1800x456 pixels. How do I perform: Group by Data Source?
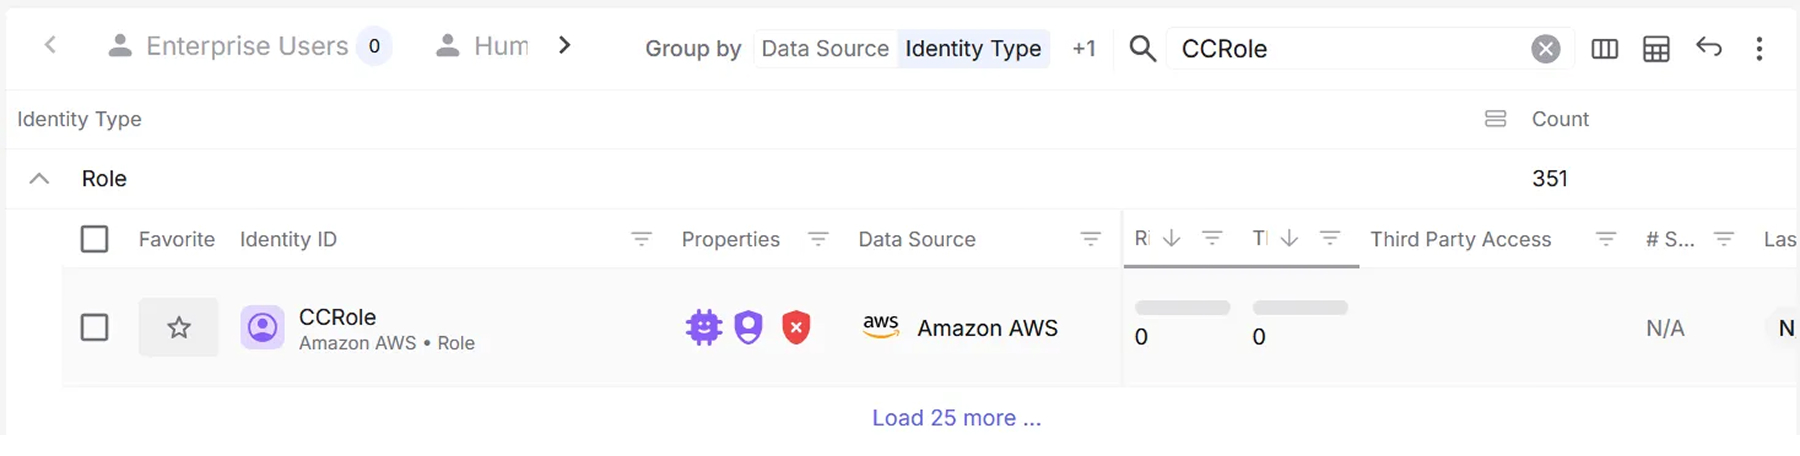pos(825,48)
